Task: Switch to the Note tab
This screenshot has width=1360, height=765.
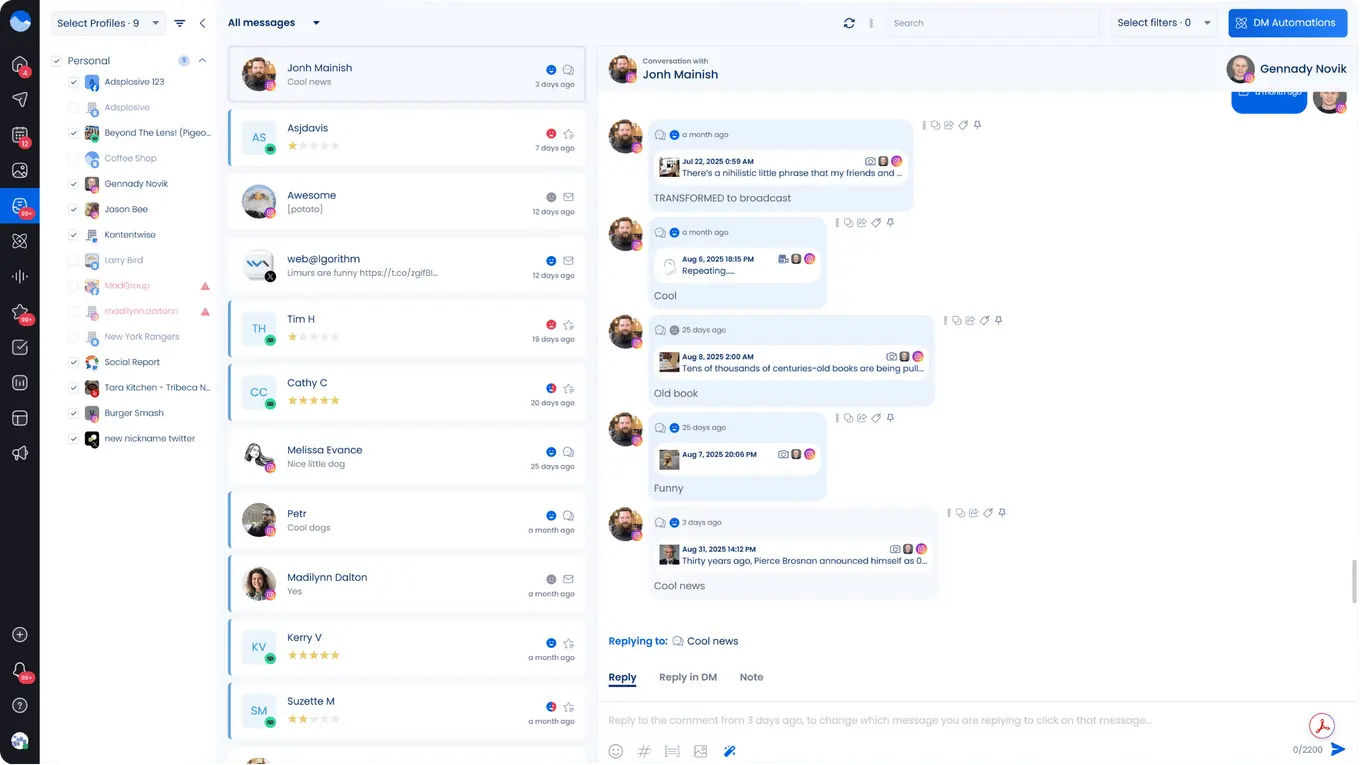Action: [751, 677]
